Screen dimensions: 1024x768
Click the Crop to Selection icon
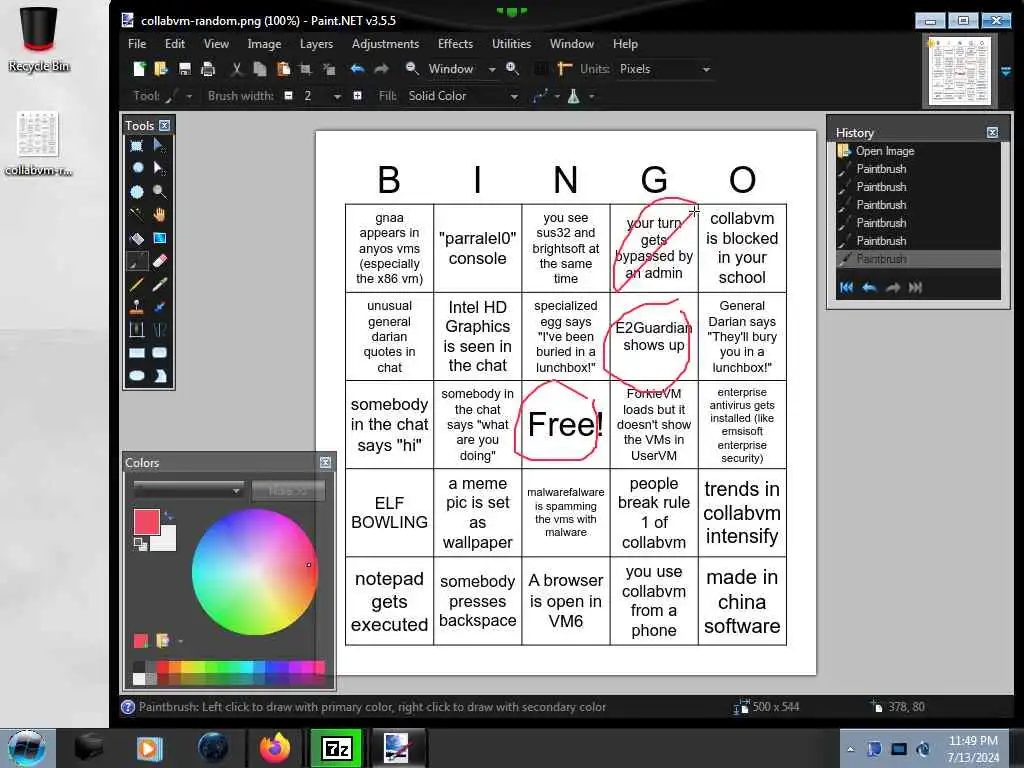pyautogui.click(x=305, y=69)
